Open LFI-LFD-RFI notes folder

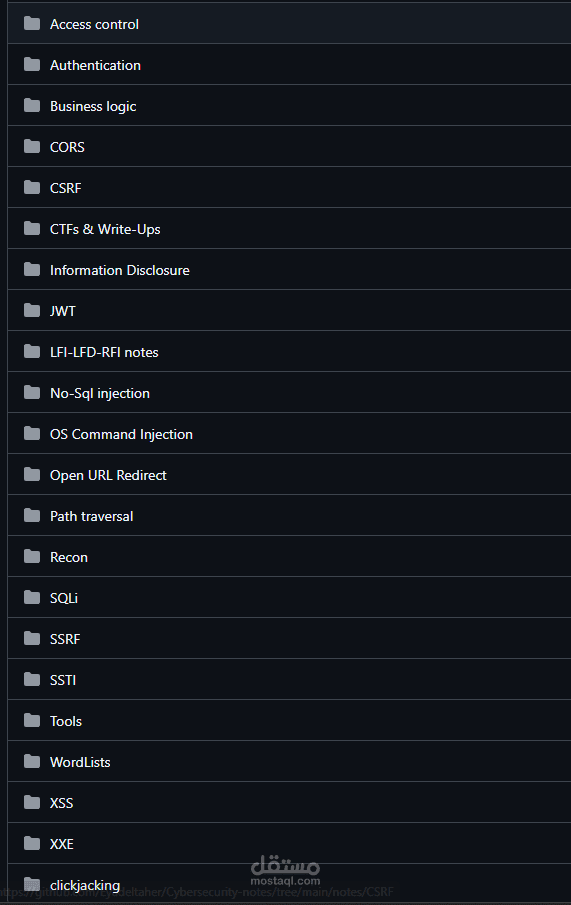pos(104,352)
